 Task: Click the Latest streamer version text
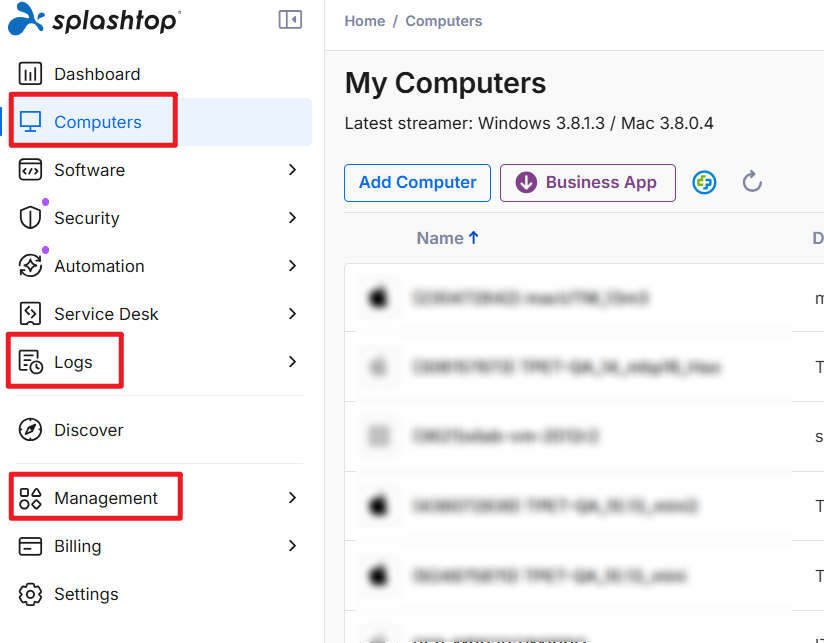[529, 123]
